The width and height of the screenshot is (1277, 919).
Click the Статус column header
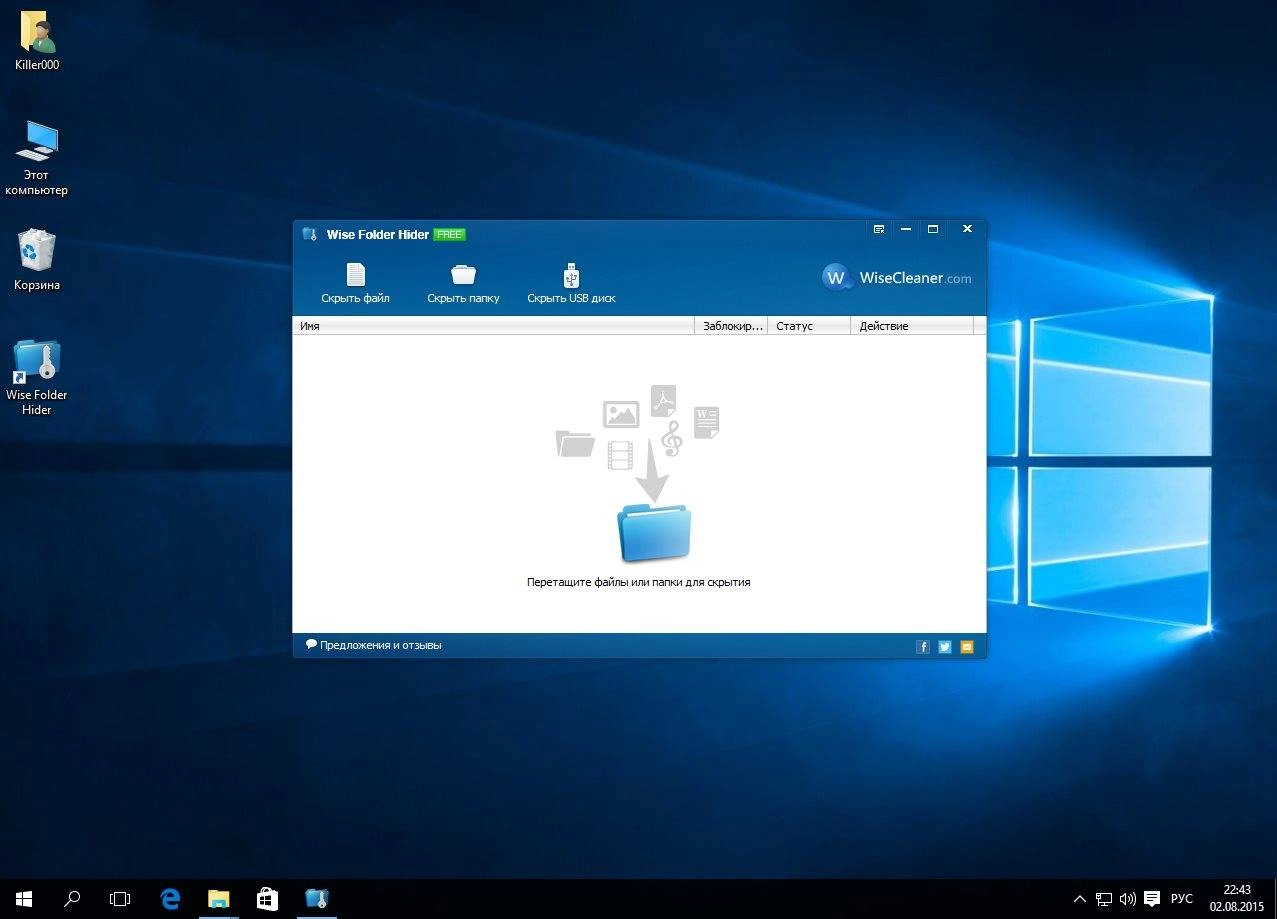coord(809,326)
